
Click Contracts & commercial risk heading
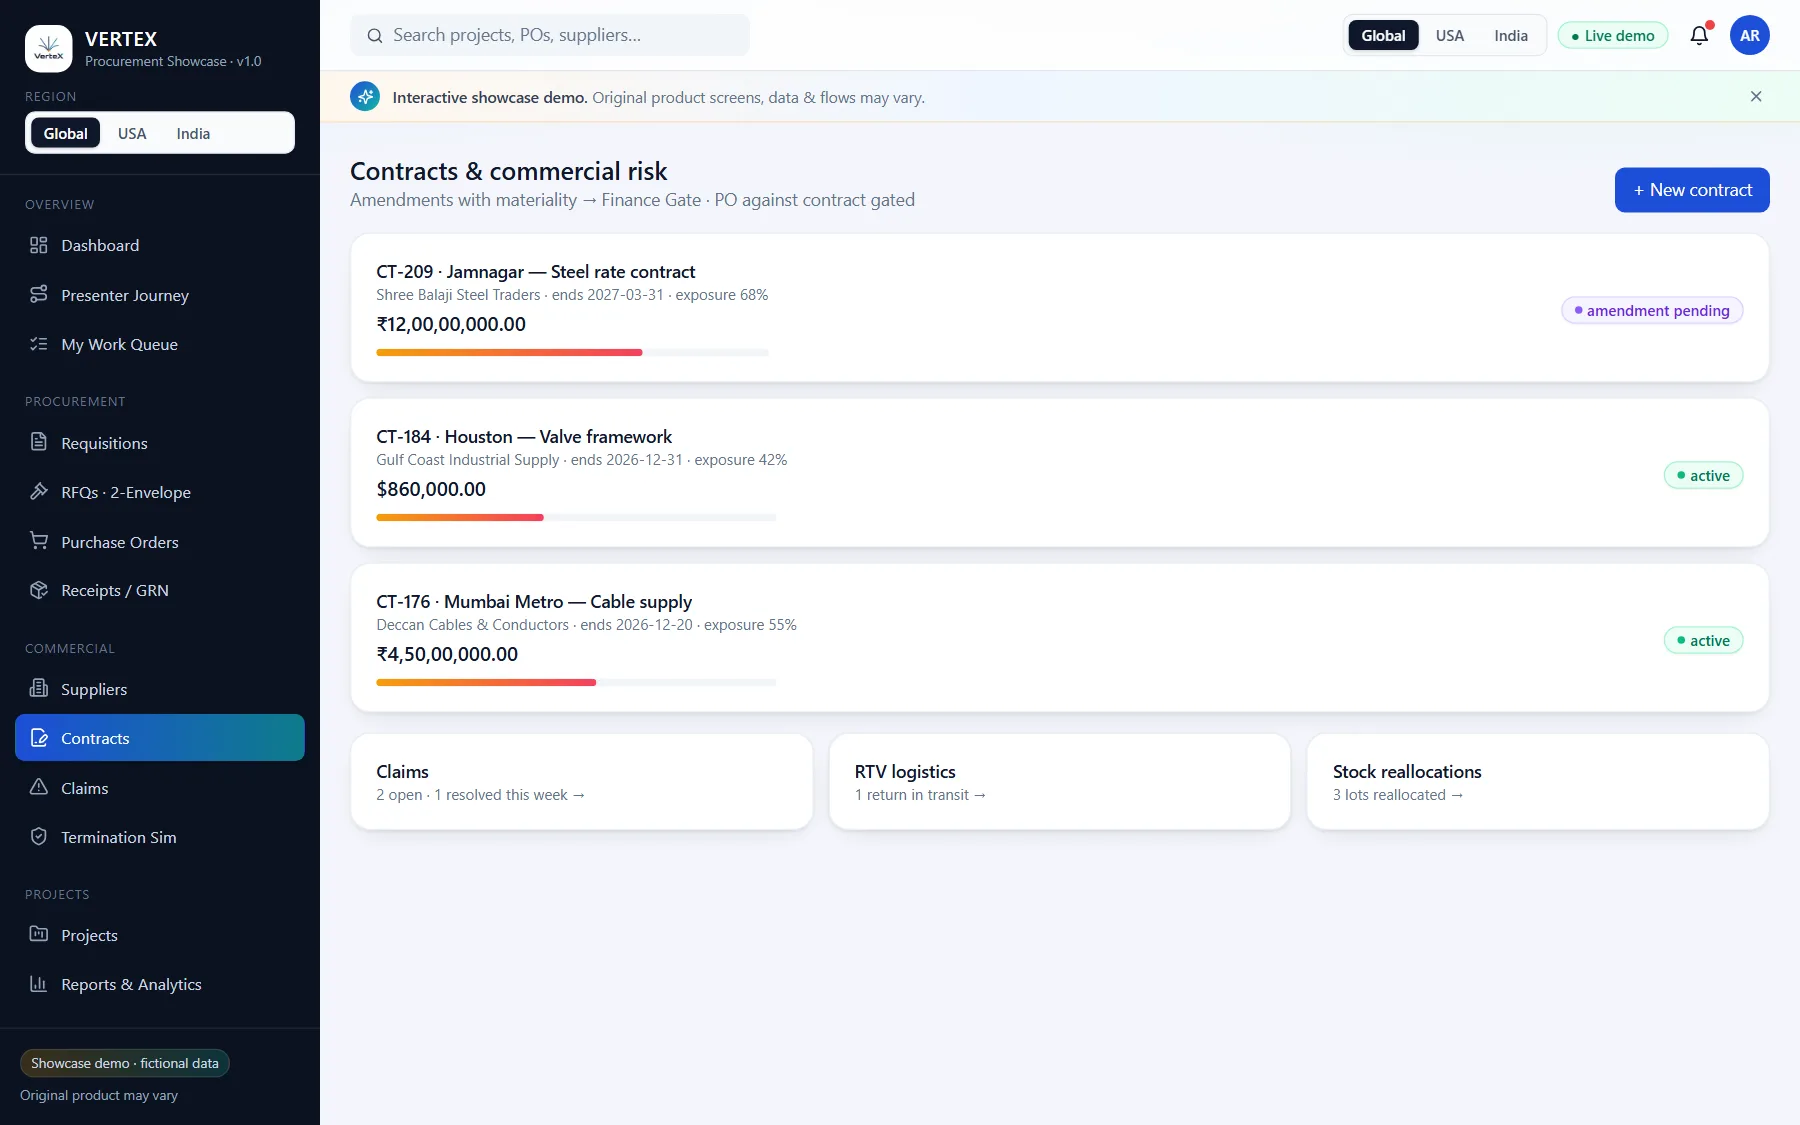point(508,171)
